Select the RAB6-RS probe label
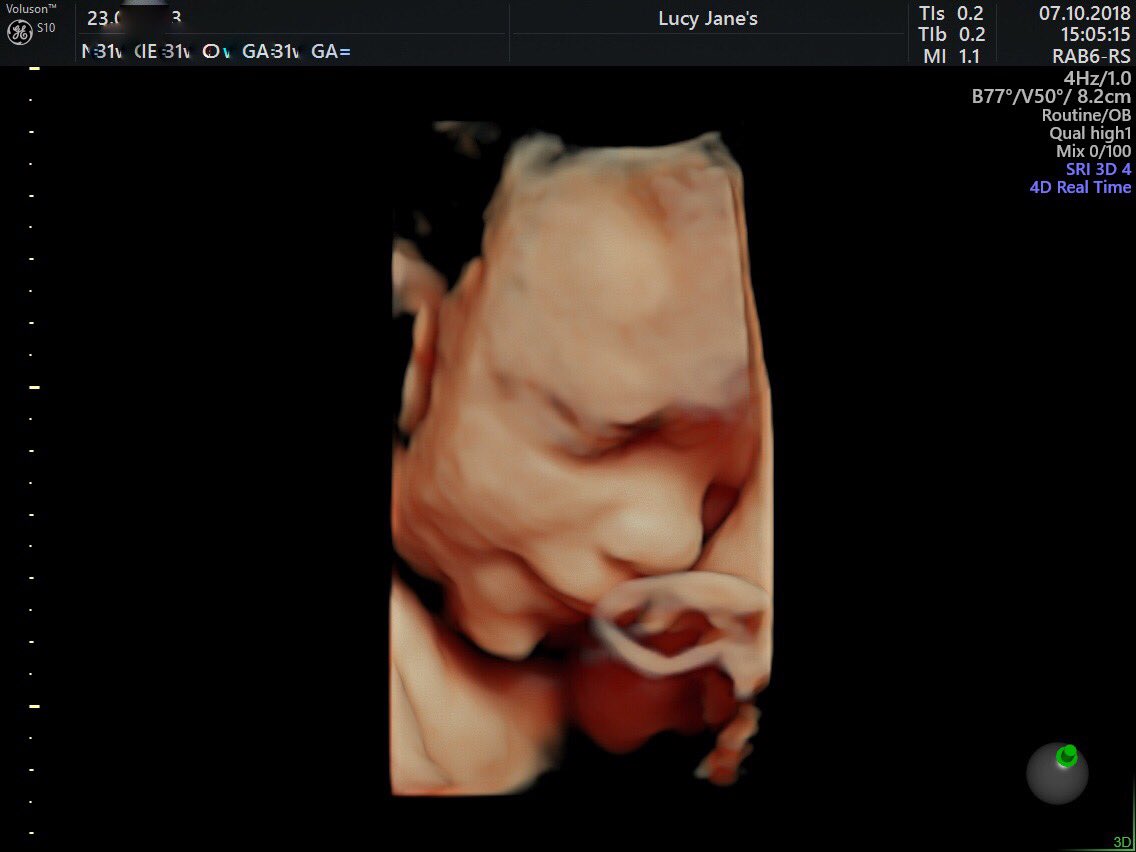Image resolution: width=1136 pixels, height=852 pixels. click(1091, 57)
